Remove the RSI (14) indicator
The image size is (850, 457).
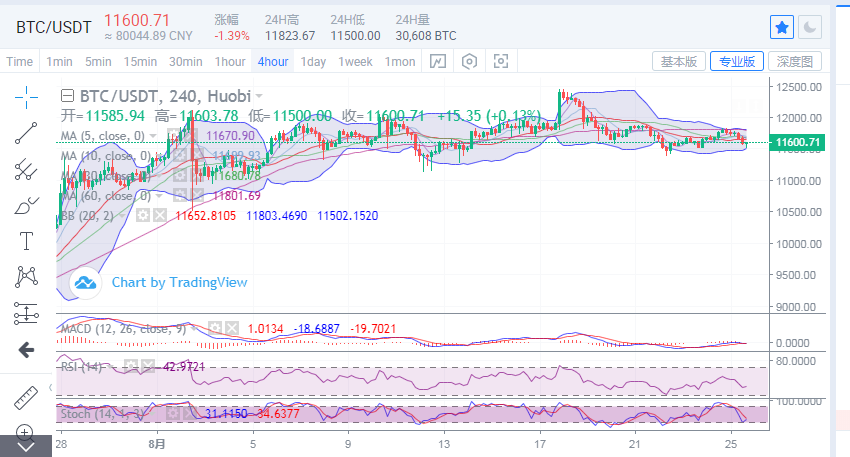pyautogui.click(x=147, y=366)
